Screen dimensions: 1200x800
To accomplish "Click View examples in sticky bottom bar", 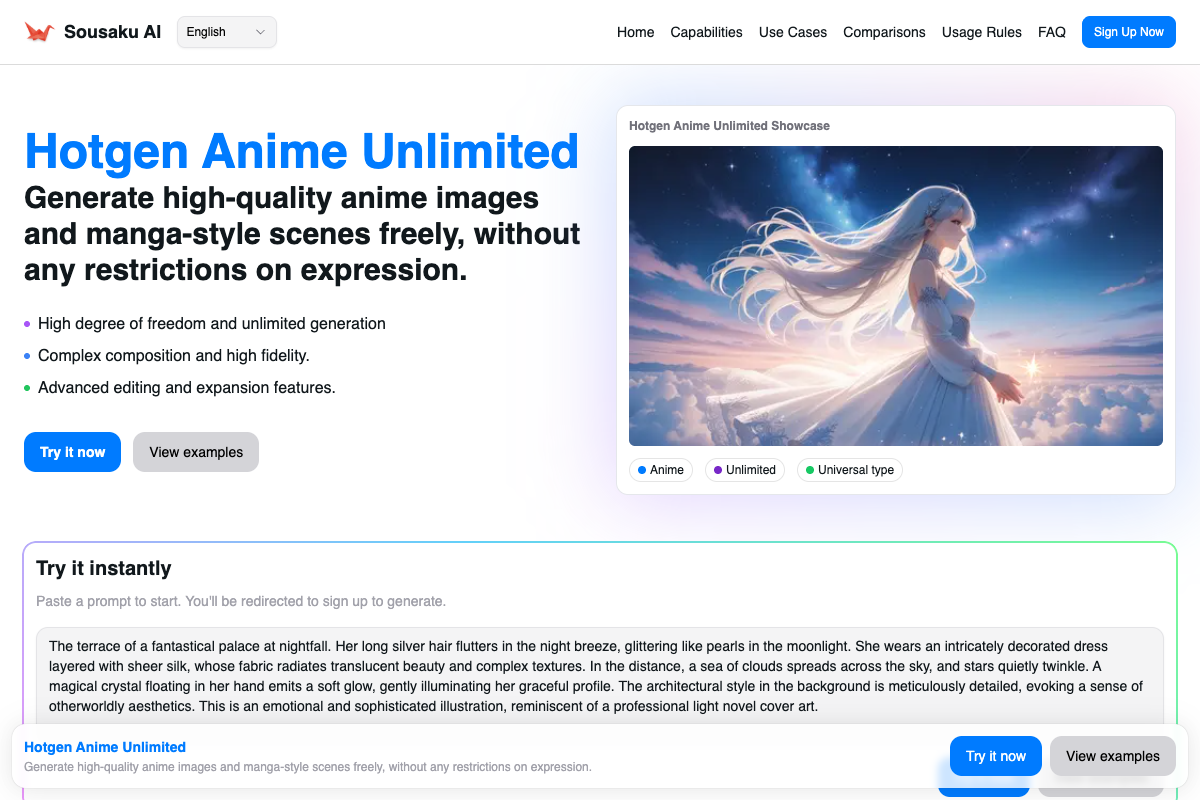I will click(1112, 756).
